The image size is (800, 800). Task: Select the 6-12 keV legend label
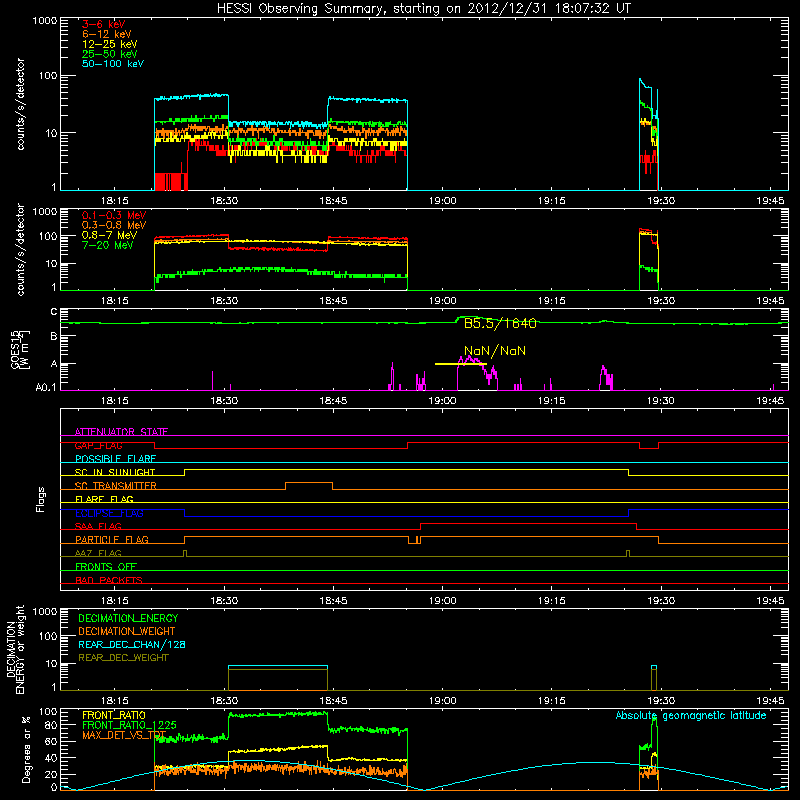(107, 34)
